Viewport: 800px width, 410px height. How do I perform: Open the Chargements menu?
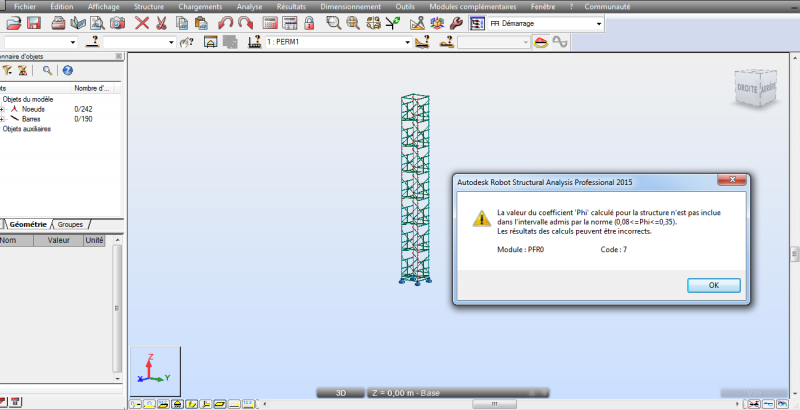click(200, 7)
